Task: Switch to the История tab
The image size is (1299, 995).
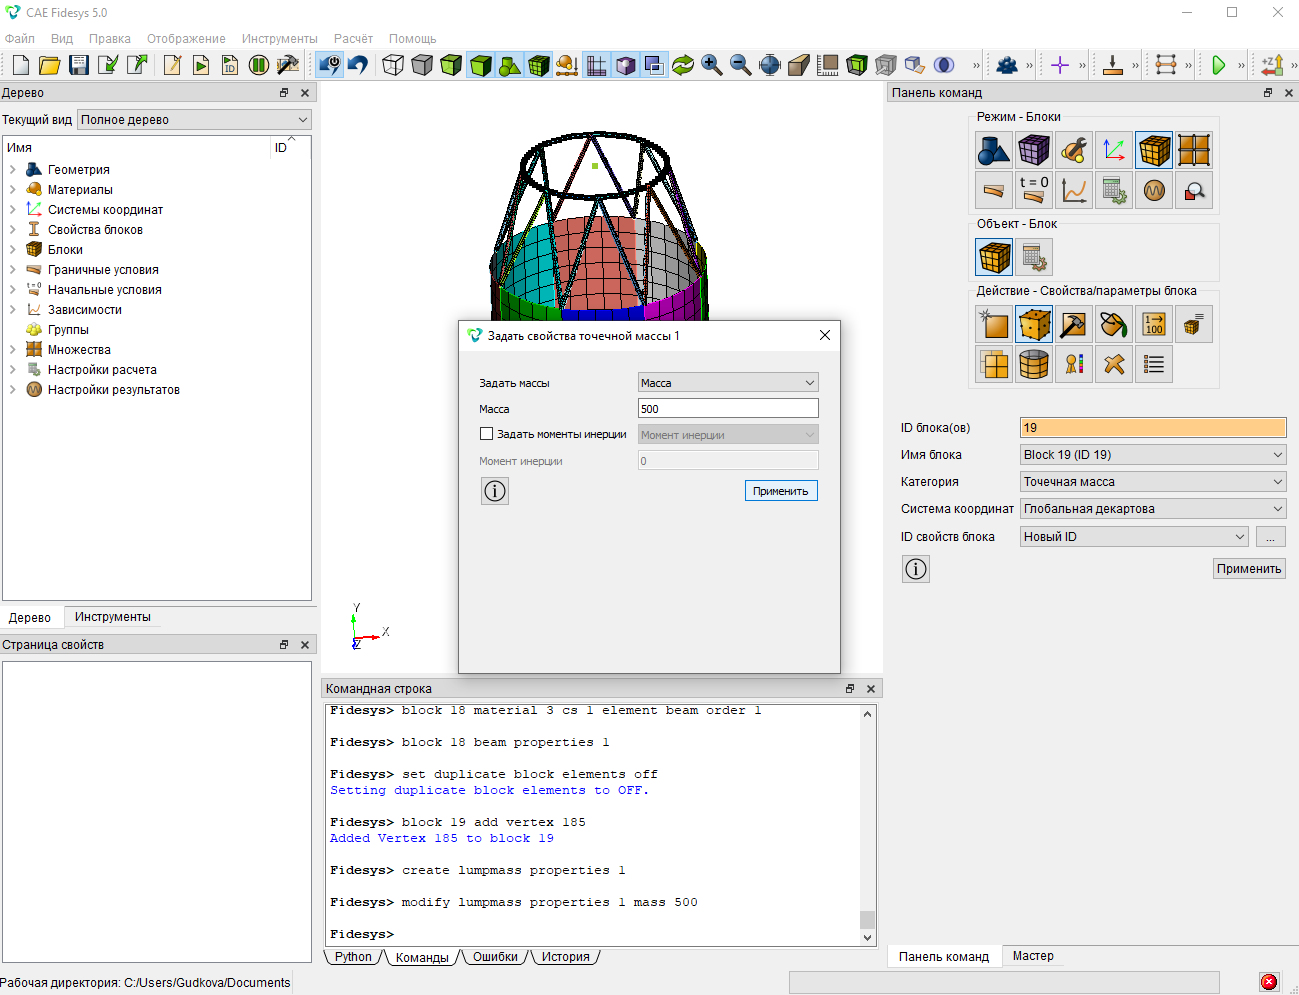Action: 565,957
